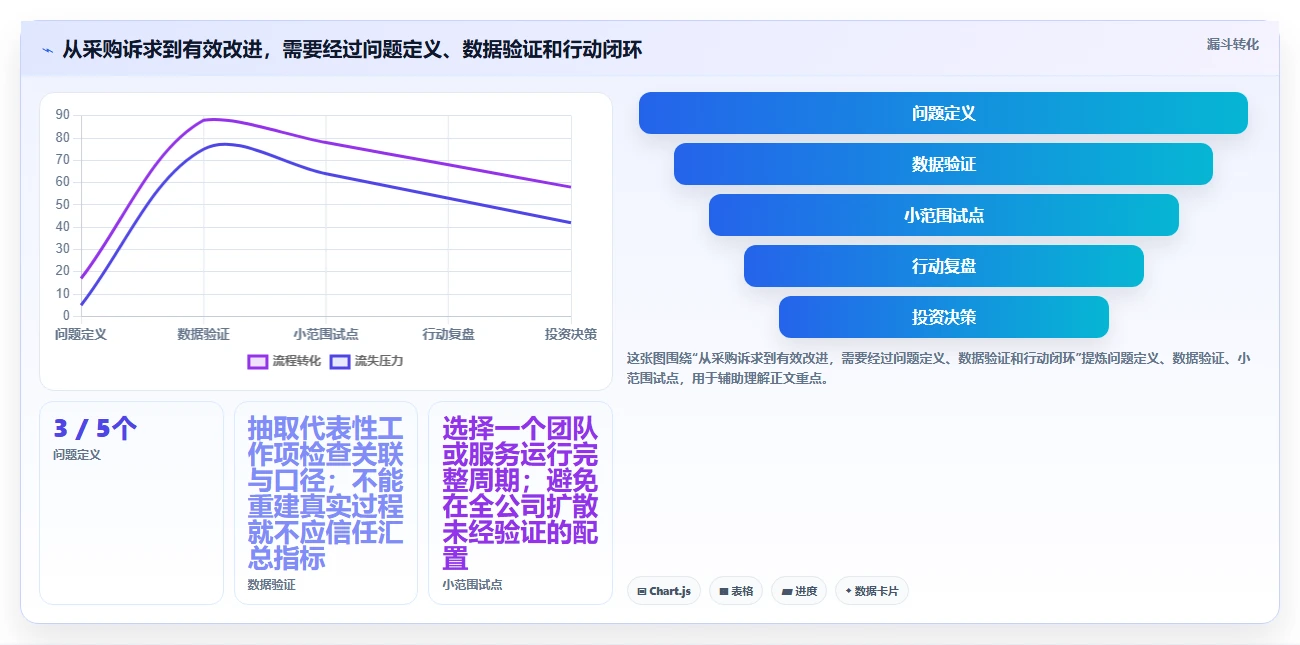Toggle the 流失压力 blue legend swatch

coord(340,361)
